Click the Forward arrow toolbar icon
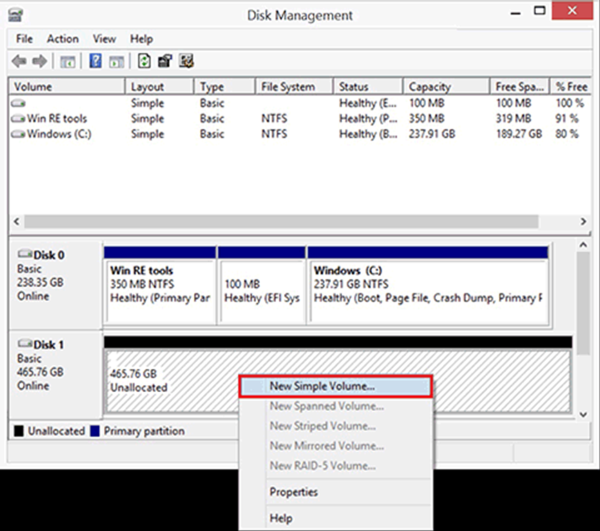Image resolution: width=600 pixels, height=531 pixels. tap(39, 61)
